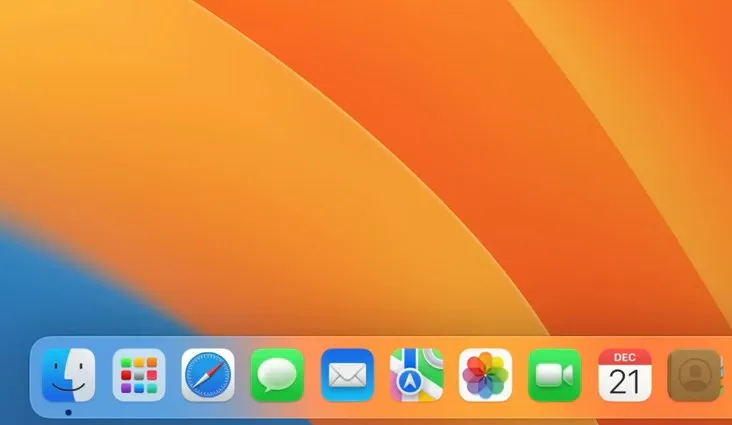
Task: Open the Photos app
Action: (486, 375)
